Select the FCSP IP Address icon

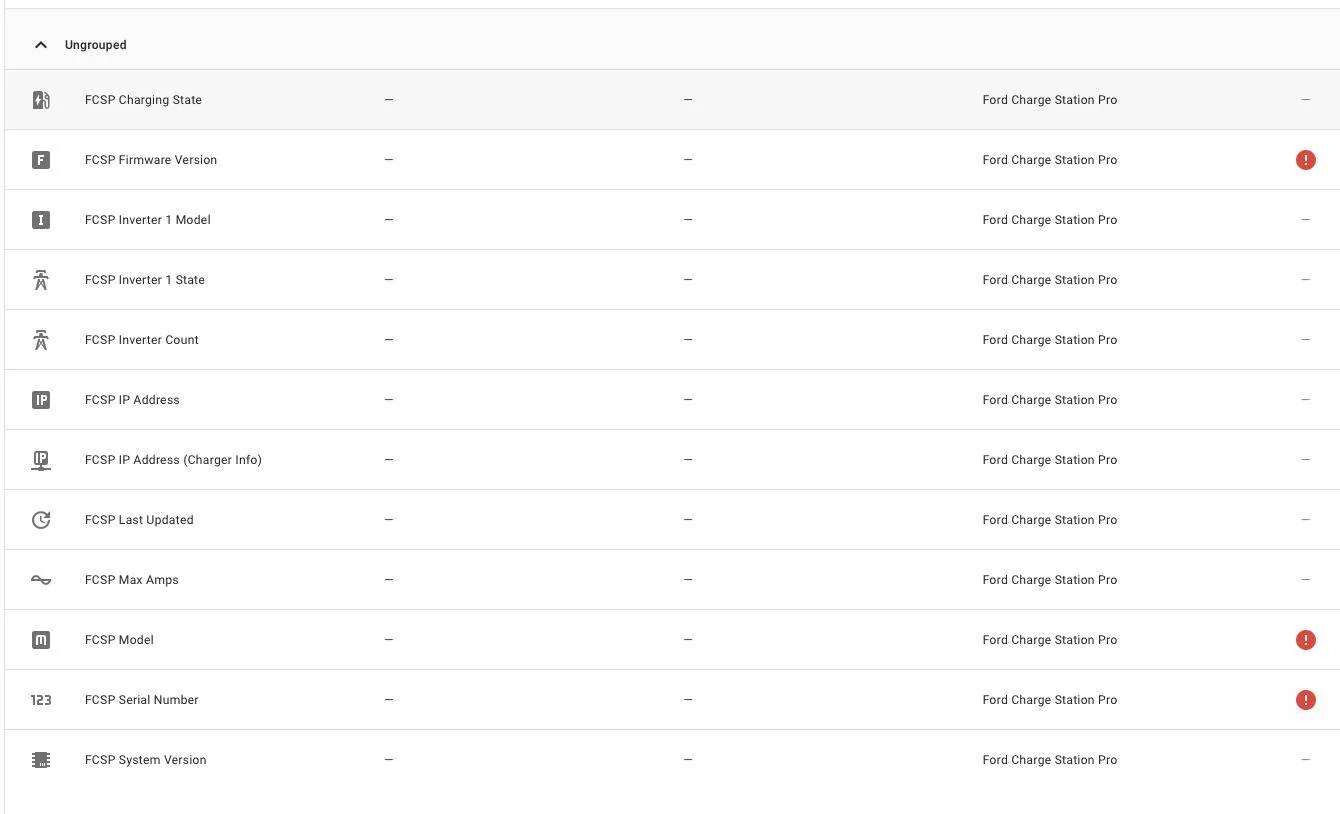(x=41, y=399)
